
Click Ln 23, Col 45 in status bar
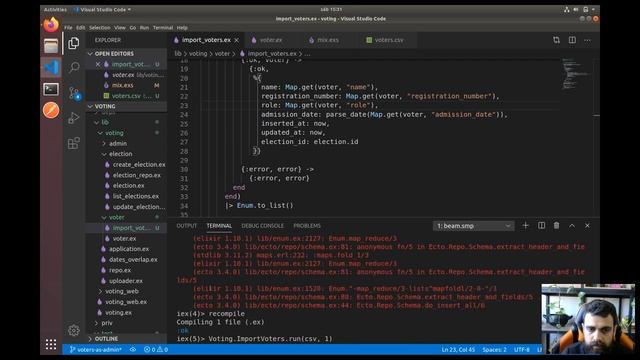pos(458,349)
